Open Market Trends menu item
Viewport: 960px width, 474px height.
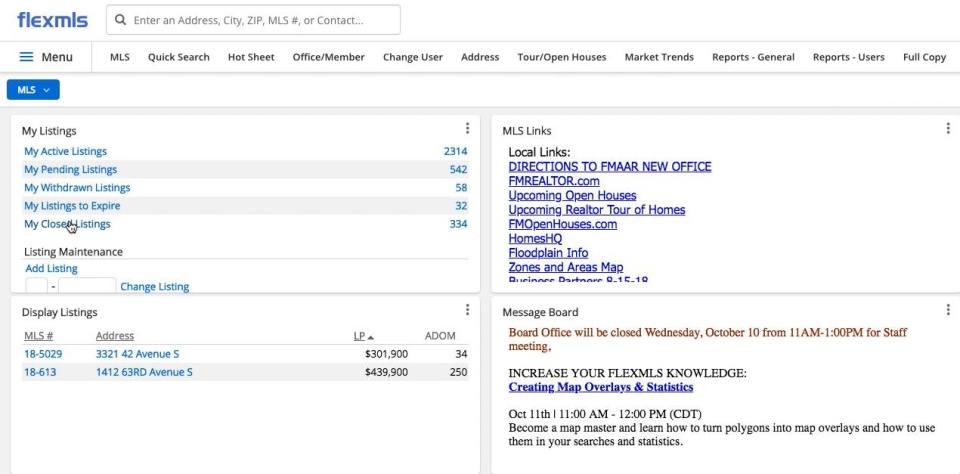[659, 57]
